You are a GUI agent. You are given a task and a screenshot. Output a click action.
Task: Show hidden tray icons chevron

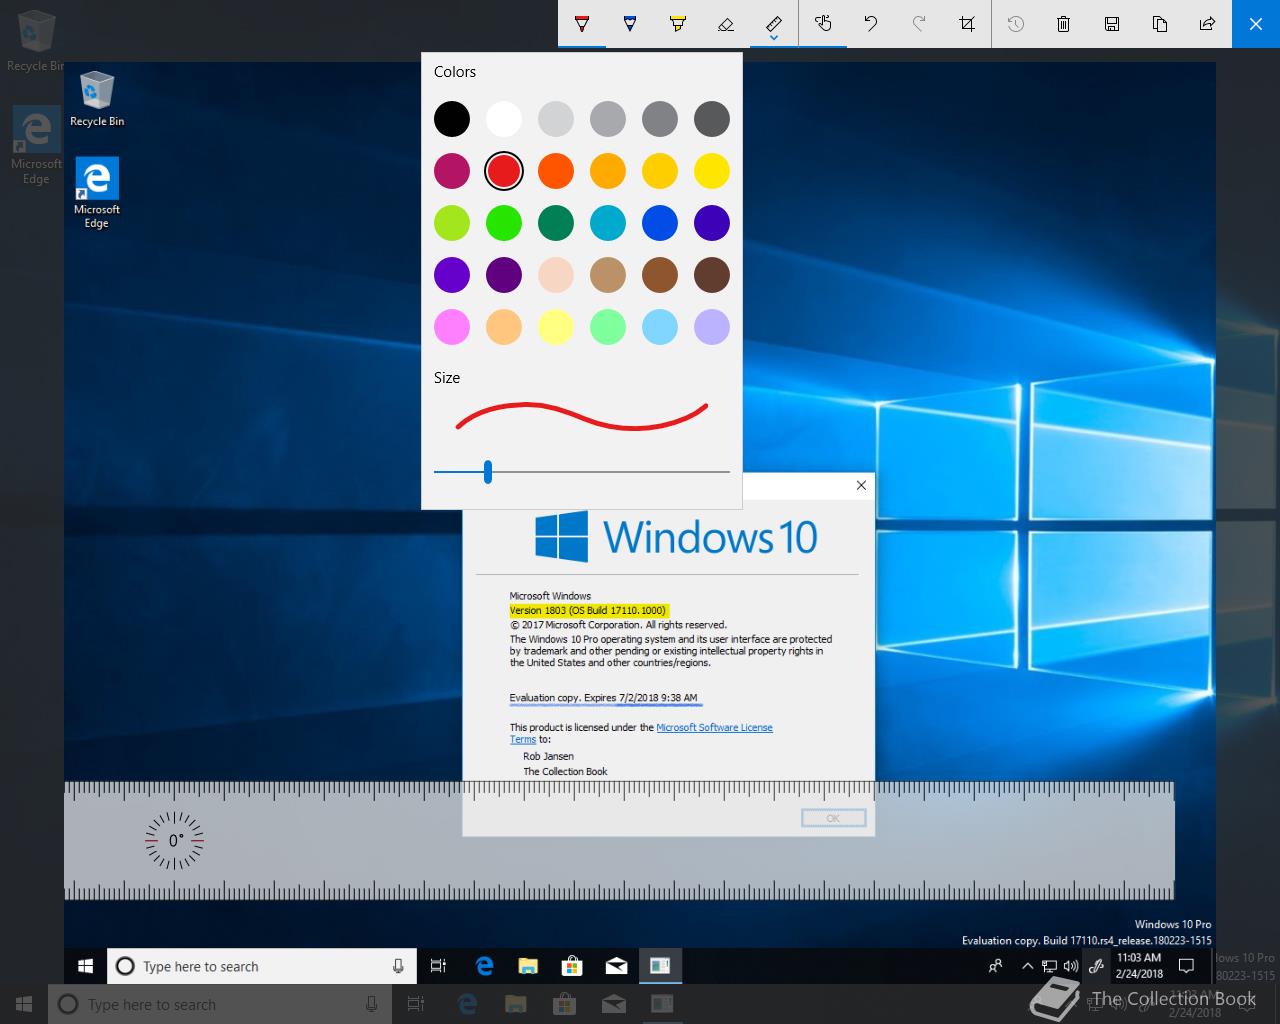click(1028, 966)
